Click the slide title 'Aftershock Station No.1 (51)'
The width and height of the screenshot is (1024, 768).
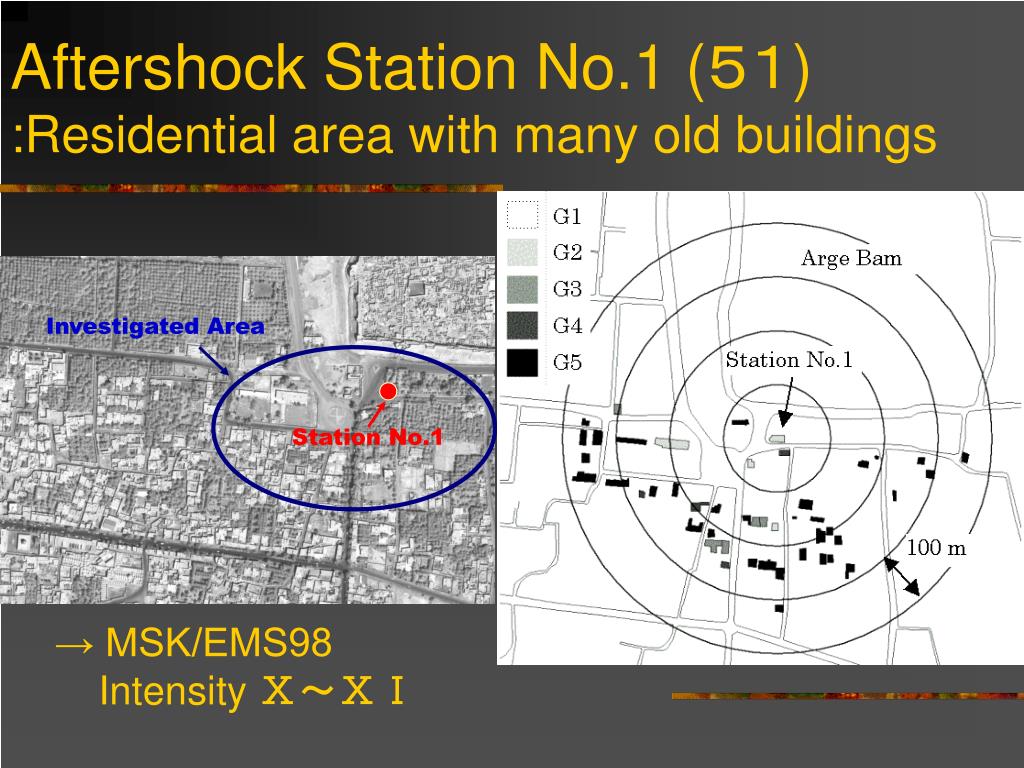(411, 69)
